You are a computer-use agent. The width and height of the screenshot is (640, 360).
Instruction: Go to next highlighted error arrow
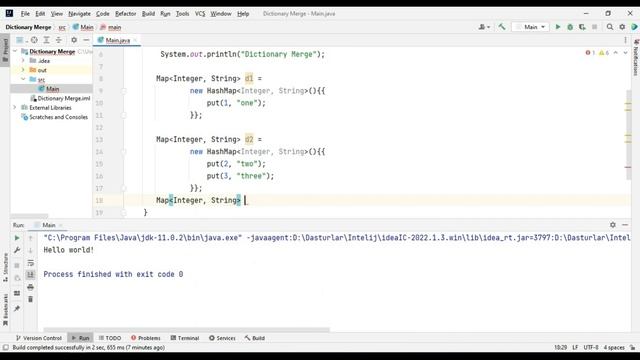click(x=625, y=53)
